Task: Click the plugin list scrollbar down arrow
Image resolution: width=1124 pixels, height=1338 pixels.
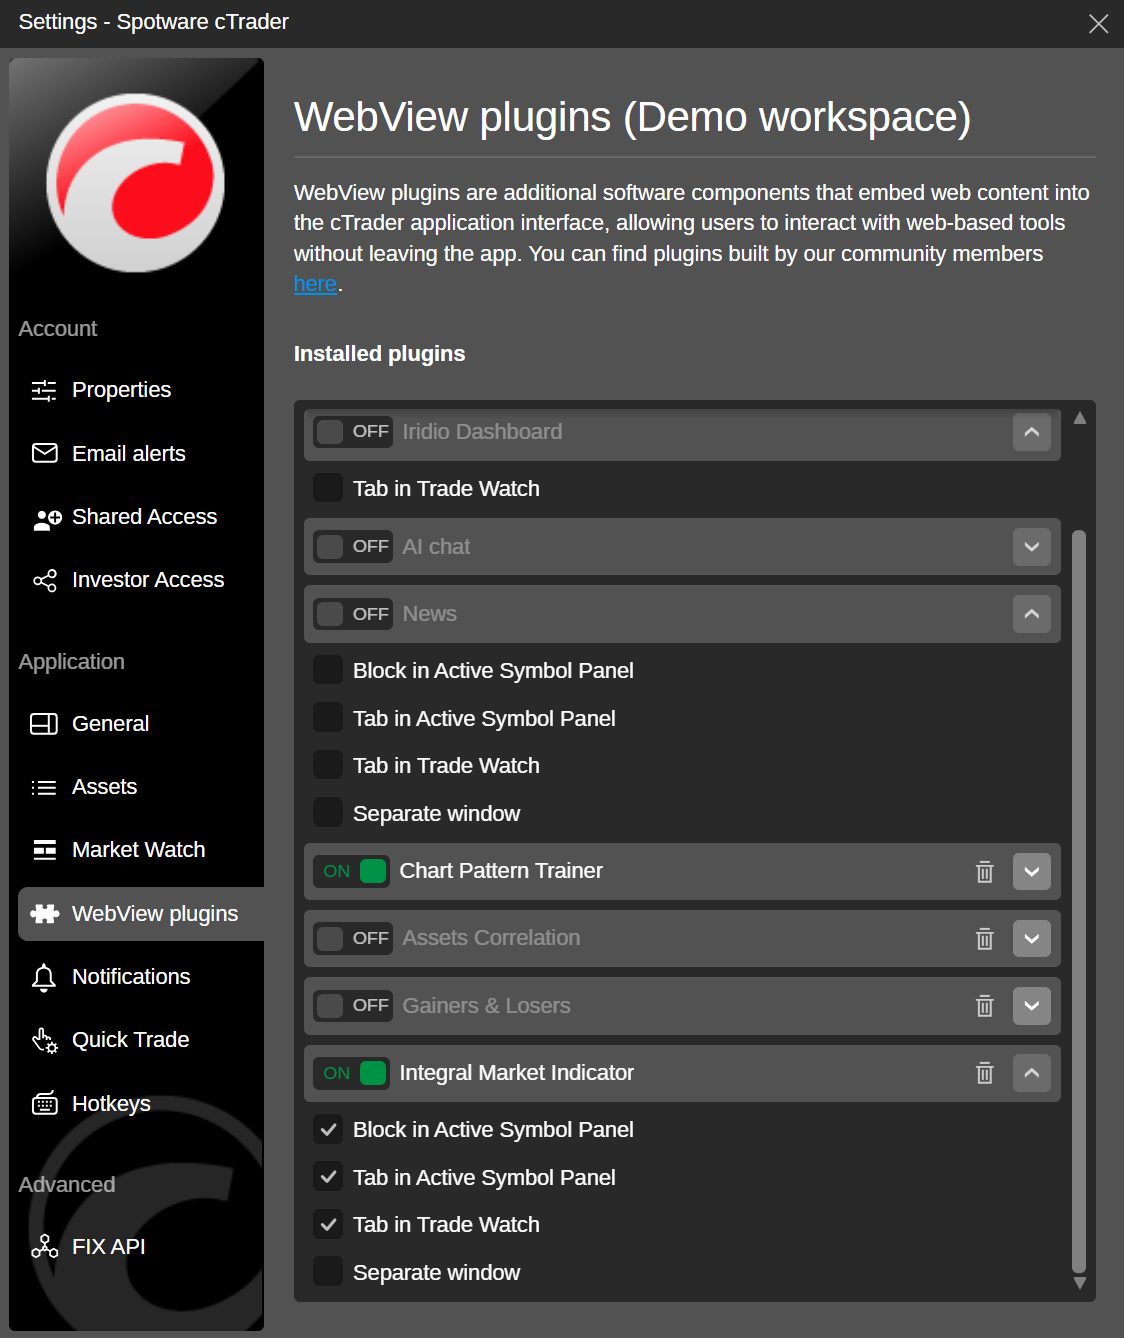Action: [x=1079, y=1283]
